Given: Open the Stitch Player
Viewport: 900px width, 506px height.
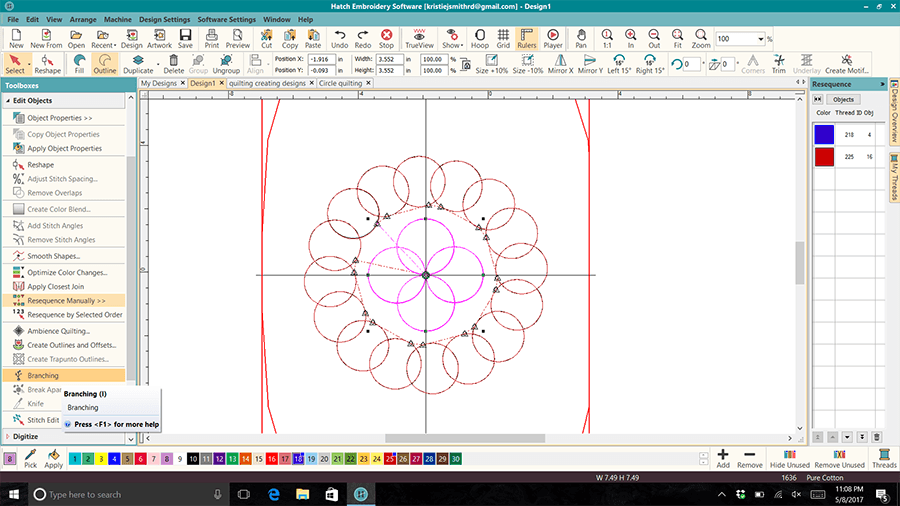Looking at the screenshot, I should point(552,38).
